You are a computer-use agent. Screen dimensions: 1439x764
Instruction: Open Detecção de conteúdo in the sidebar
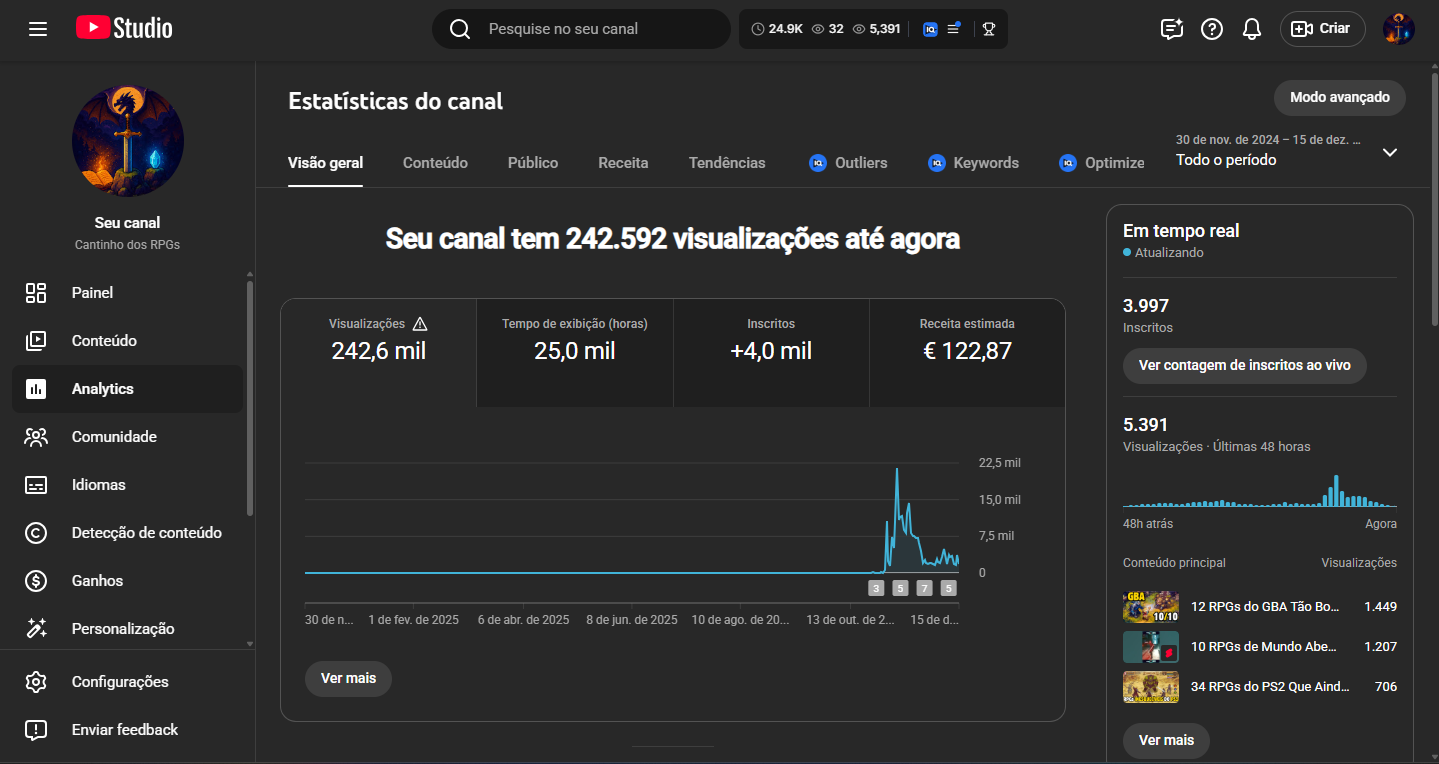127,533
